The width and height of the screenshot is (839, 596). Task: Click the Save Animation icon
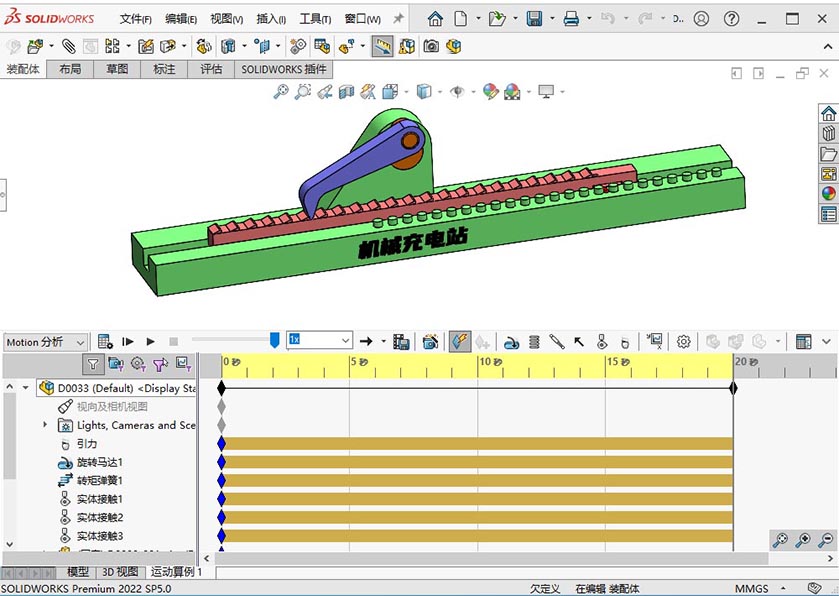[x=401, y=341]
